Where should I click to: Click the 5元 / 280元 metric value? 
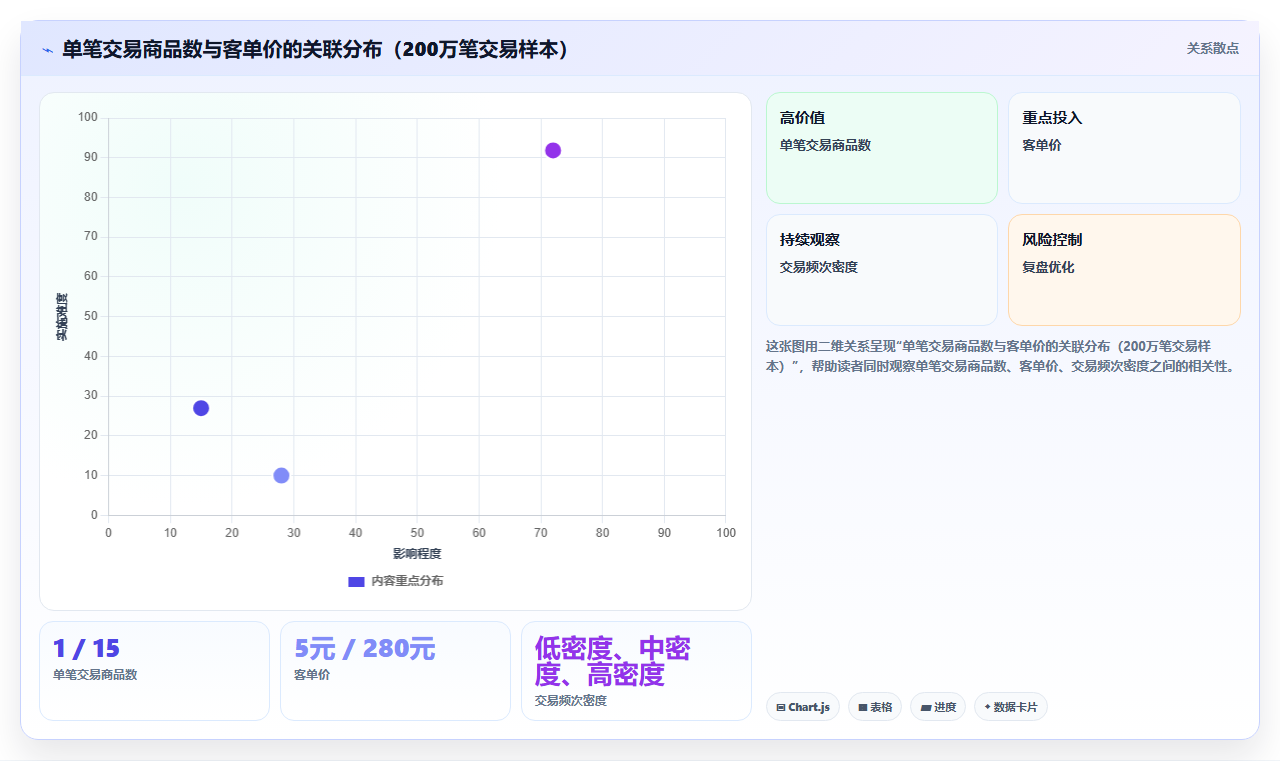(x=365, y=649)
